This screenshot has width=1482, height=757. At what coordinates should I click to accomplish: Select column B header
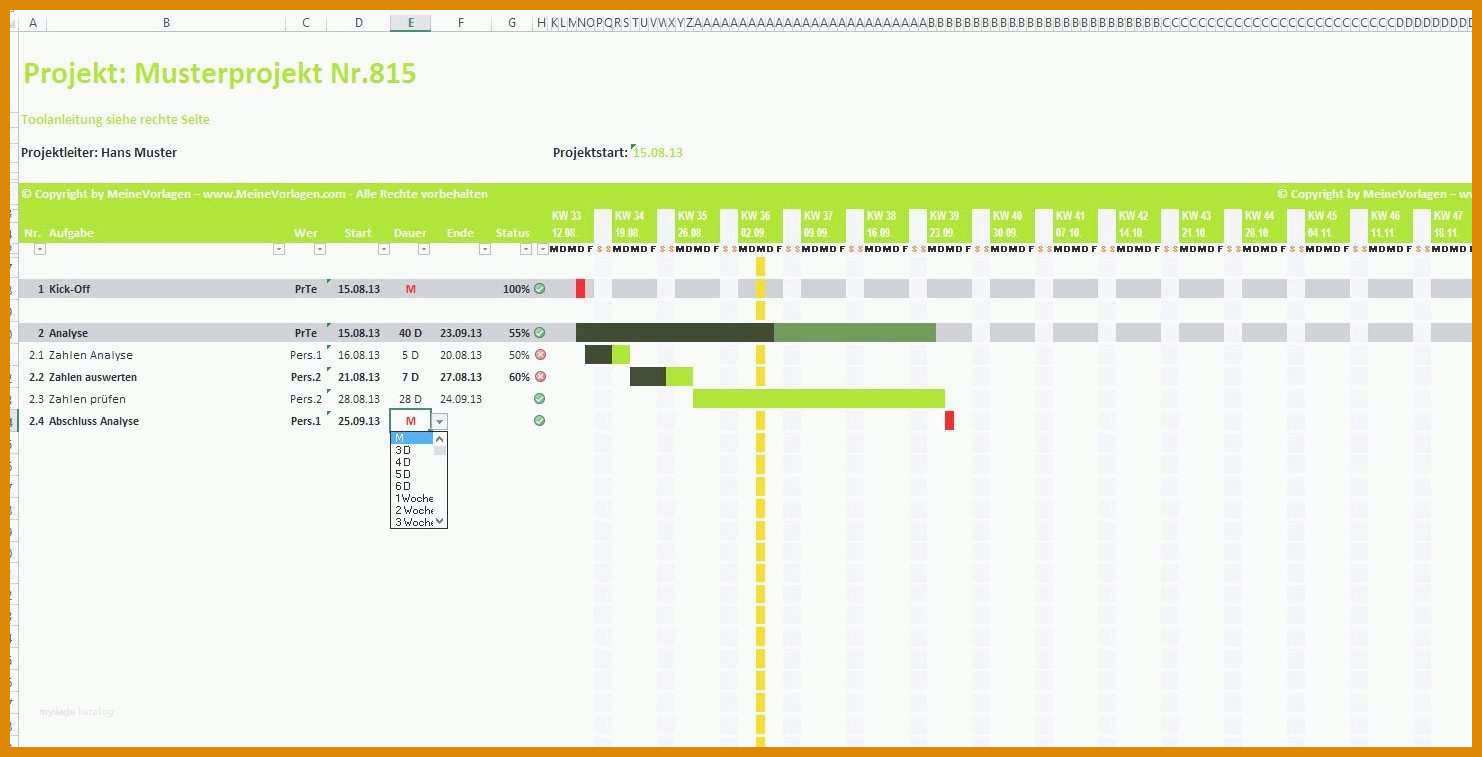166,23
